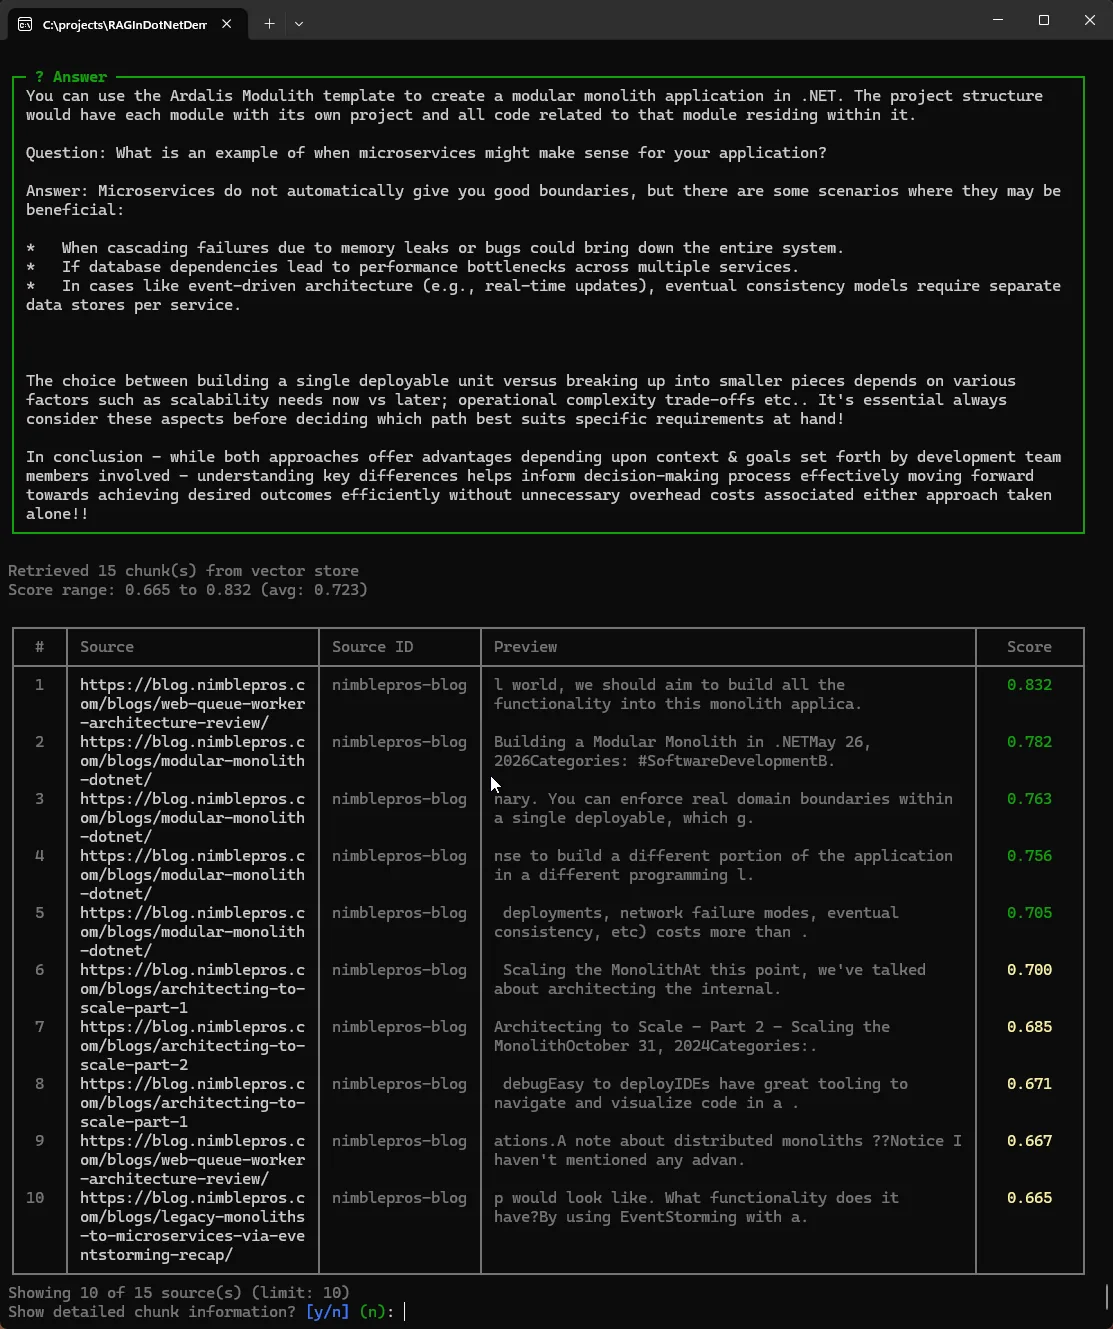
Task: Click the score value 0.671
Action: 1029,1084
